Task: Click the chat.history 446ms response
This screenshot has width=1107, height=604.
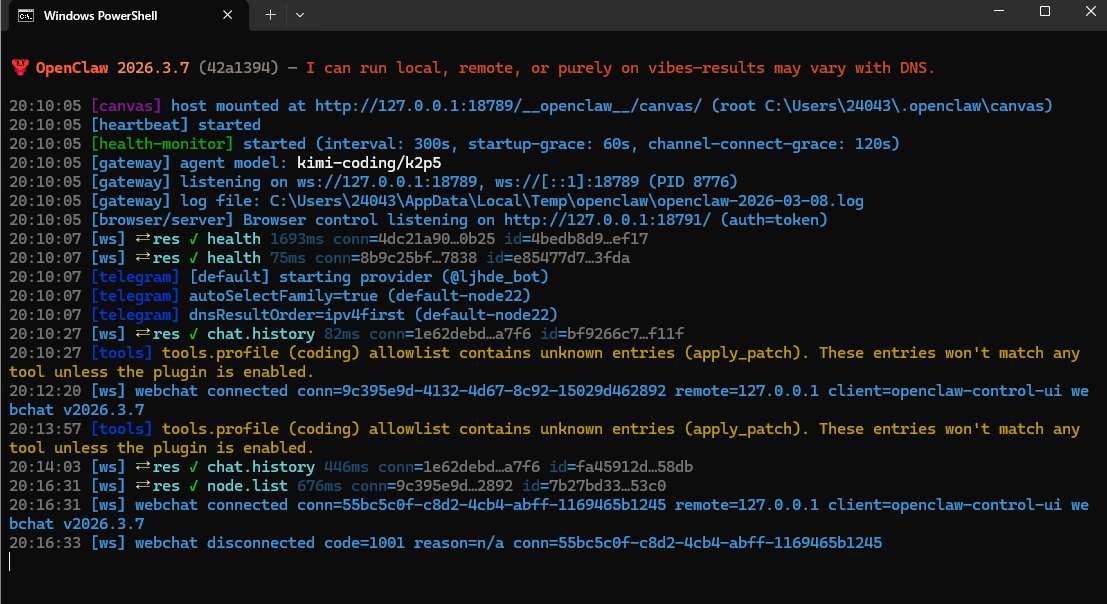Action: pyautogui.click(x=351, y=467)
